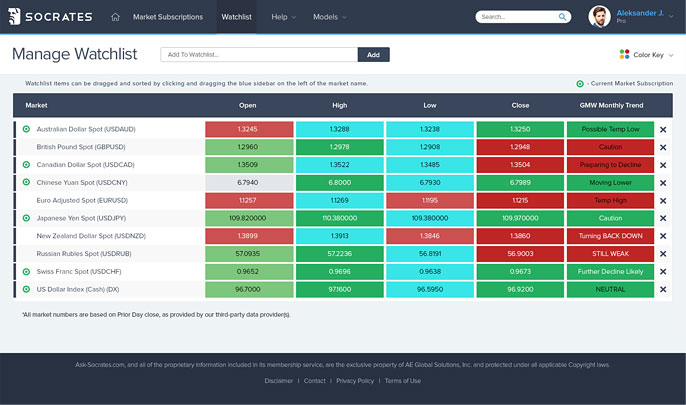This screenshot has width=686, height=405.
Task: Select Australian Dollar Spot (USDAUD) name
Action: point(86,129)
